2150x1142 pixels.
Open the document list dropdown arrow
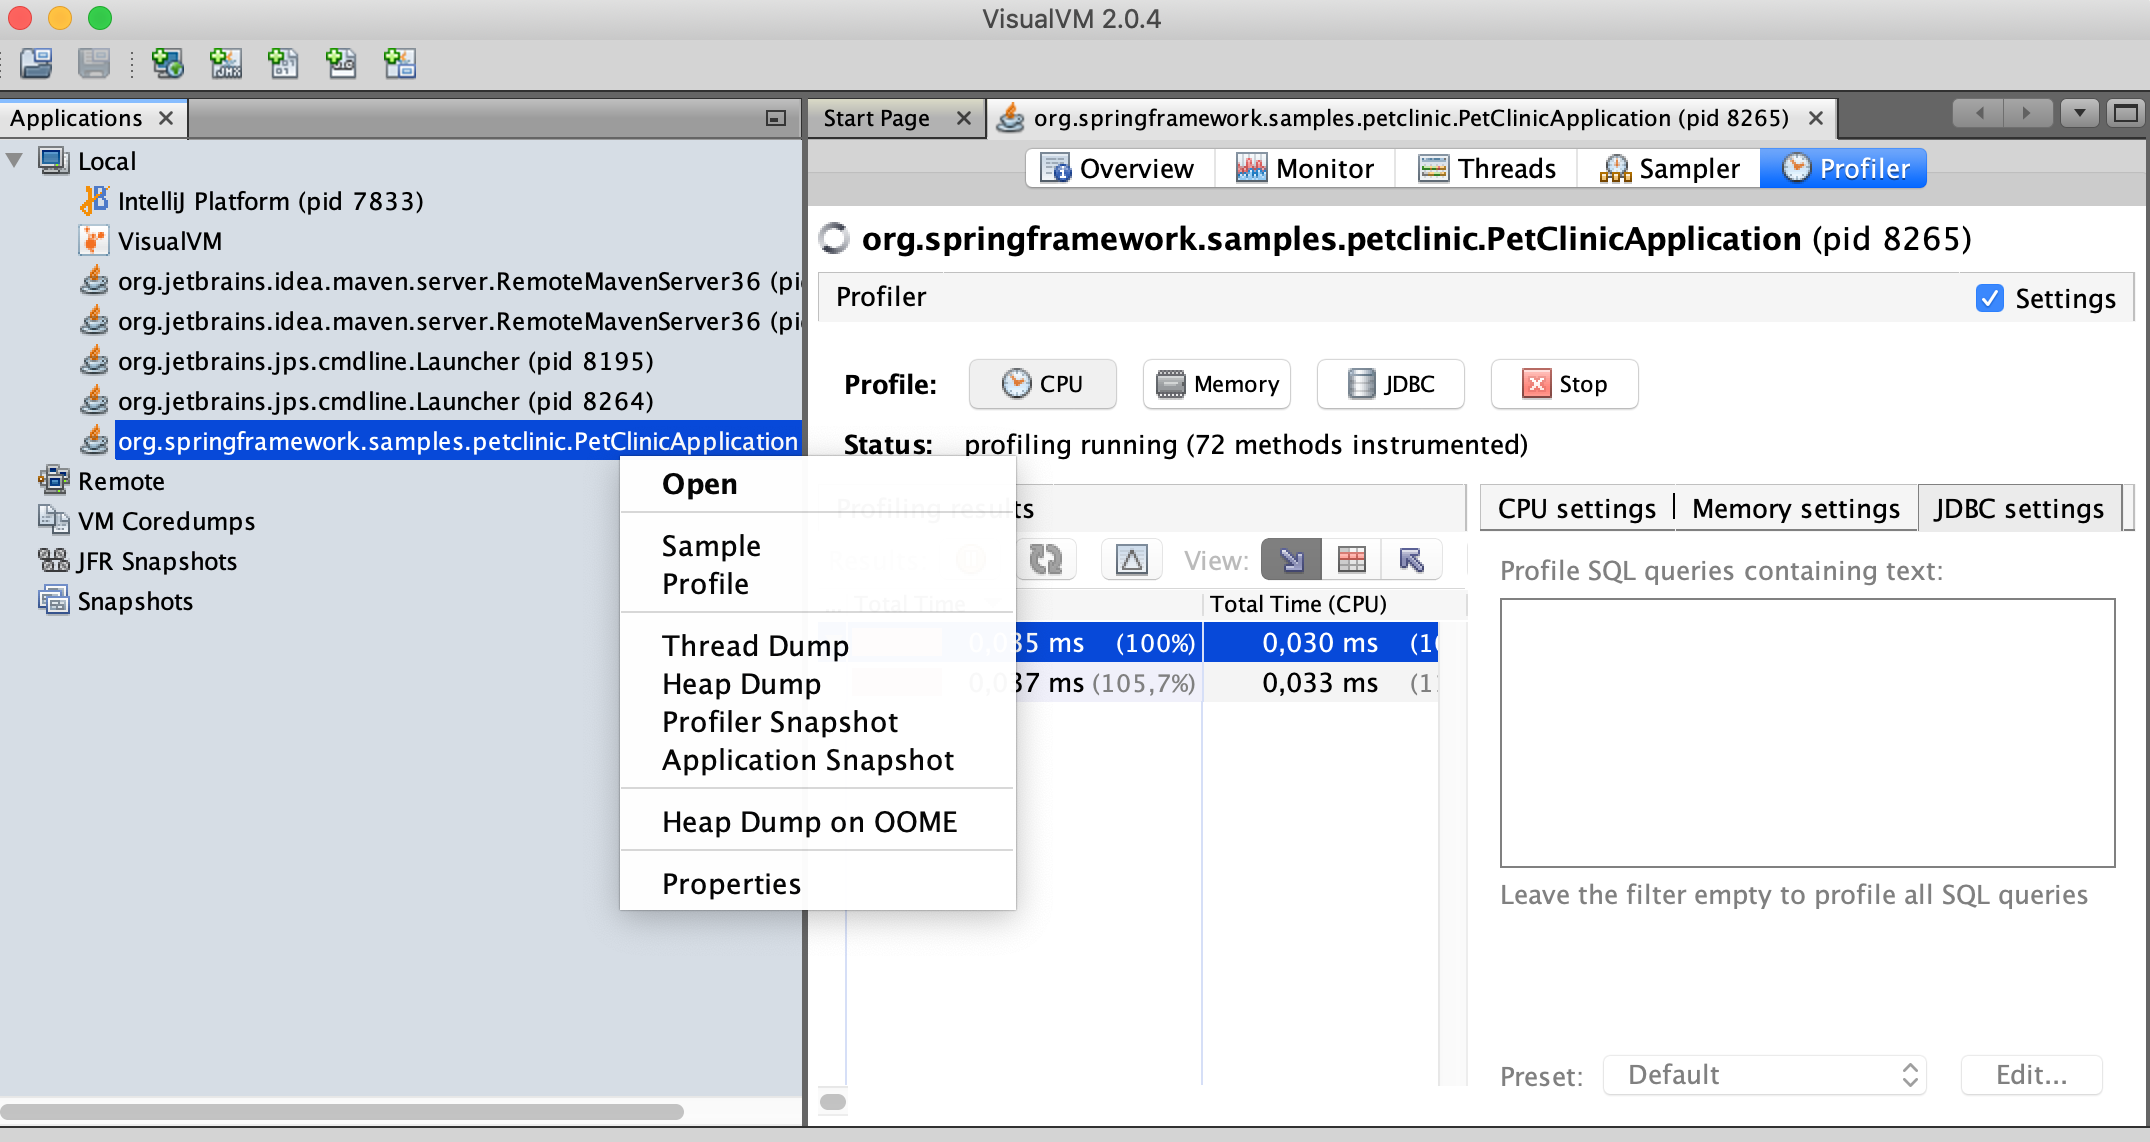coord(2079,113)
